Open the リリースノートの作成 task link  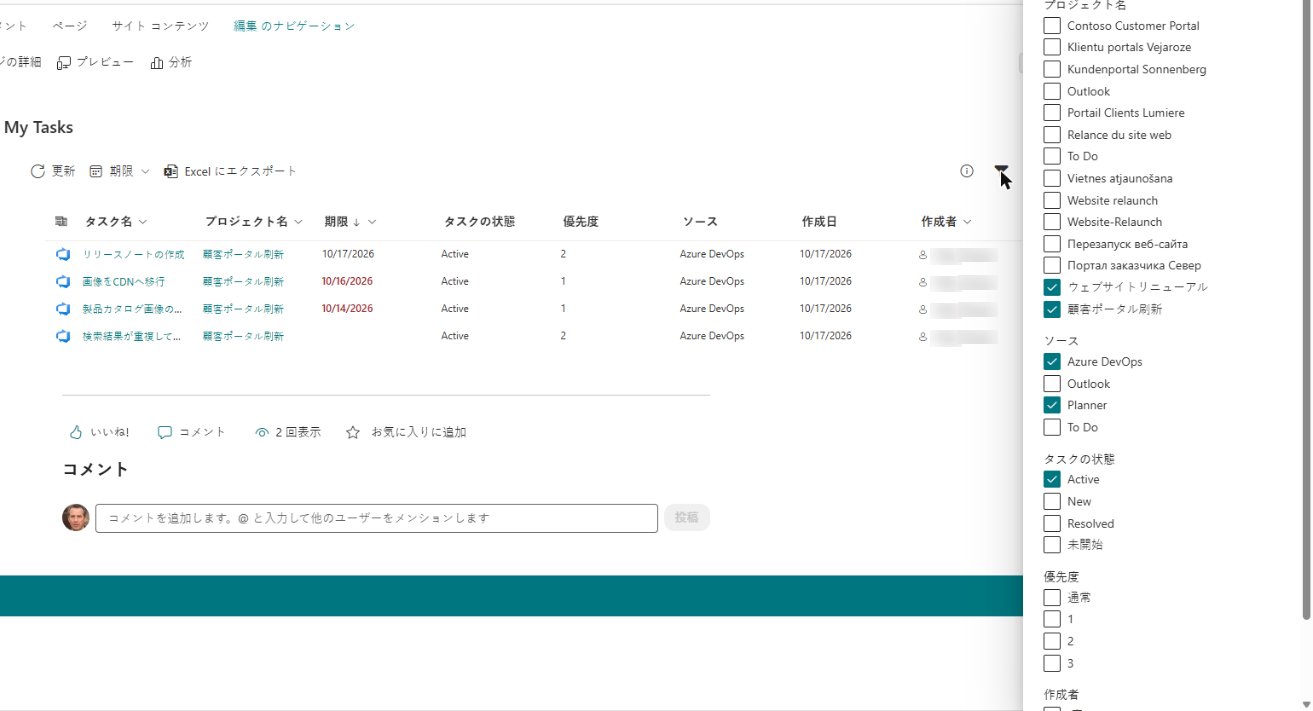coord(133,254)
